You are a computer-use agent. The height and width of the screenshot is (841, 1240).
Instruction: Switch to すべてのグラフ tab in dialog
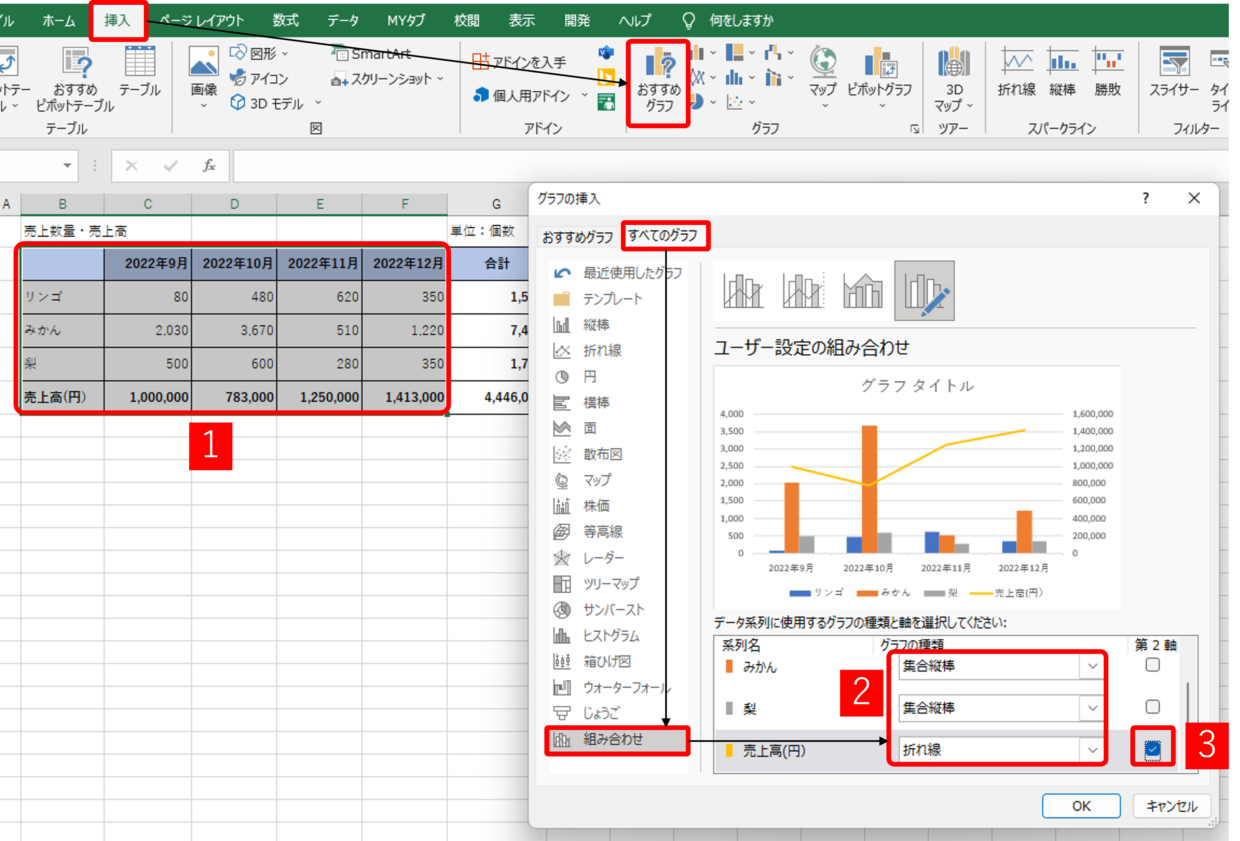tap(664, 237)
